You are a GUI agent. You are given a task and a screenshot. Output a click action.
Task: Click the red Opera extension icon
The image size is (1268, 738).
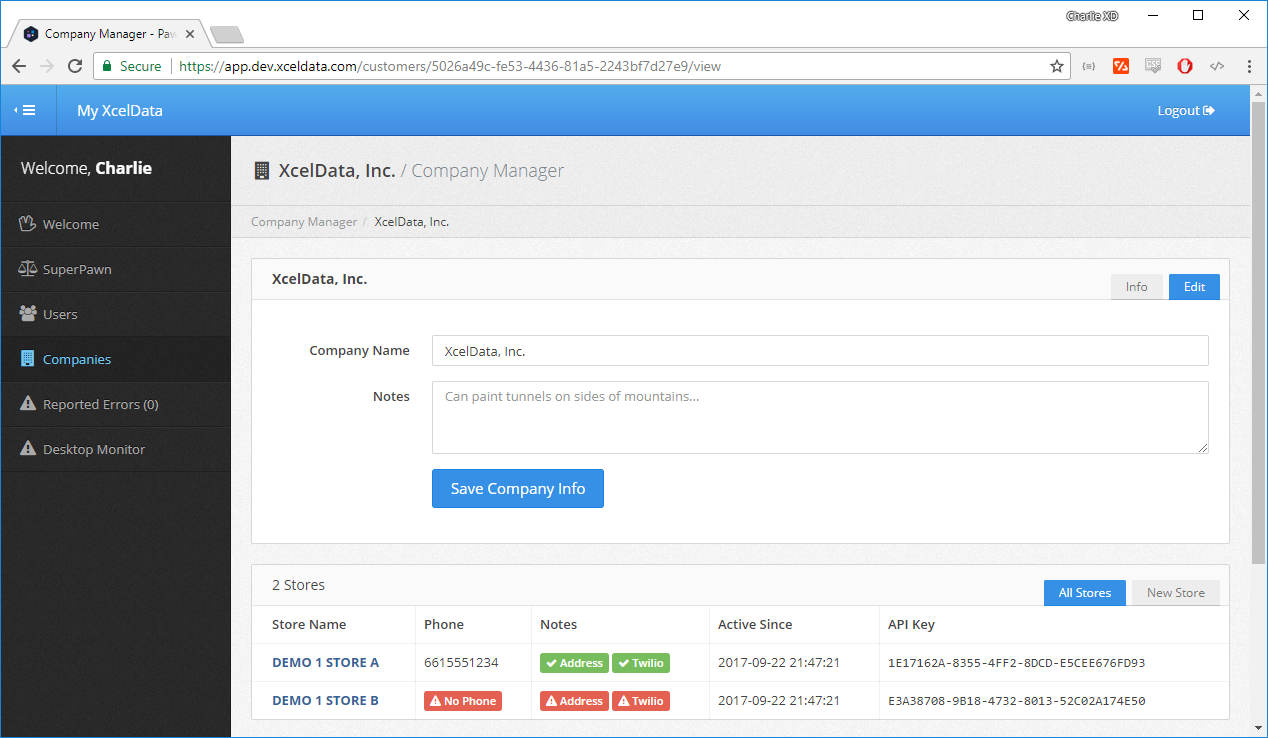[x=1184, y=66]
